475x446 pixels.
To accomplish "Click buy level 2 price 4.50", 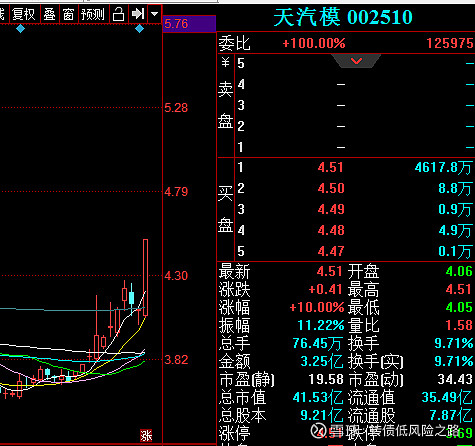I will click(x=331, y=188).
